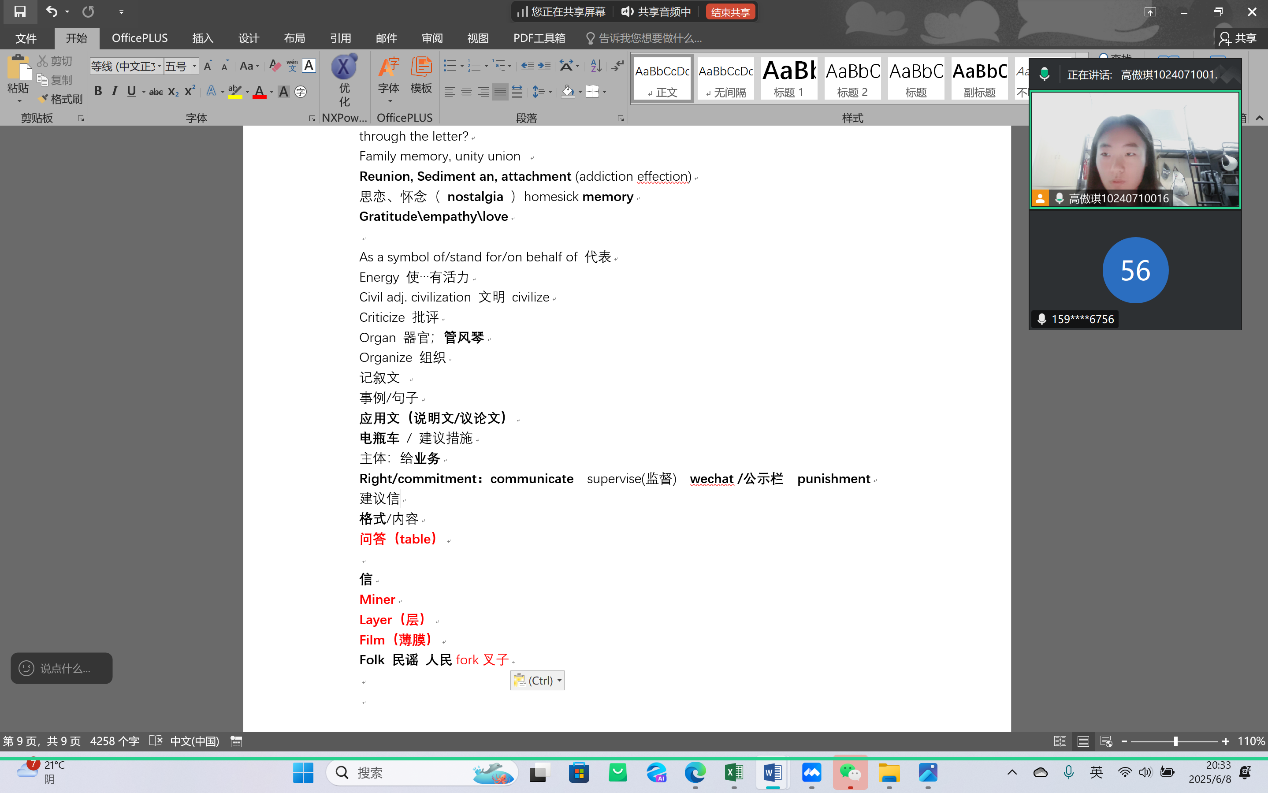The image size is (1268, 793).
Task: Click the OfficePLUS 模板 icon
Action: (x=421, y=76)
